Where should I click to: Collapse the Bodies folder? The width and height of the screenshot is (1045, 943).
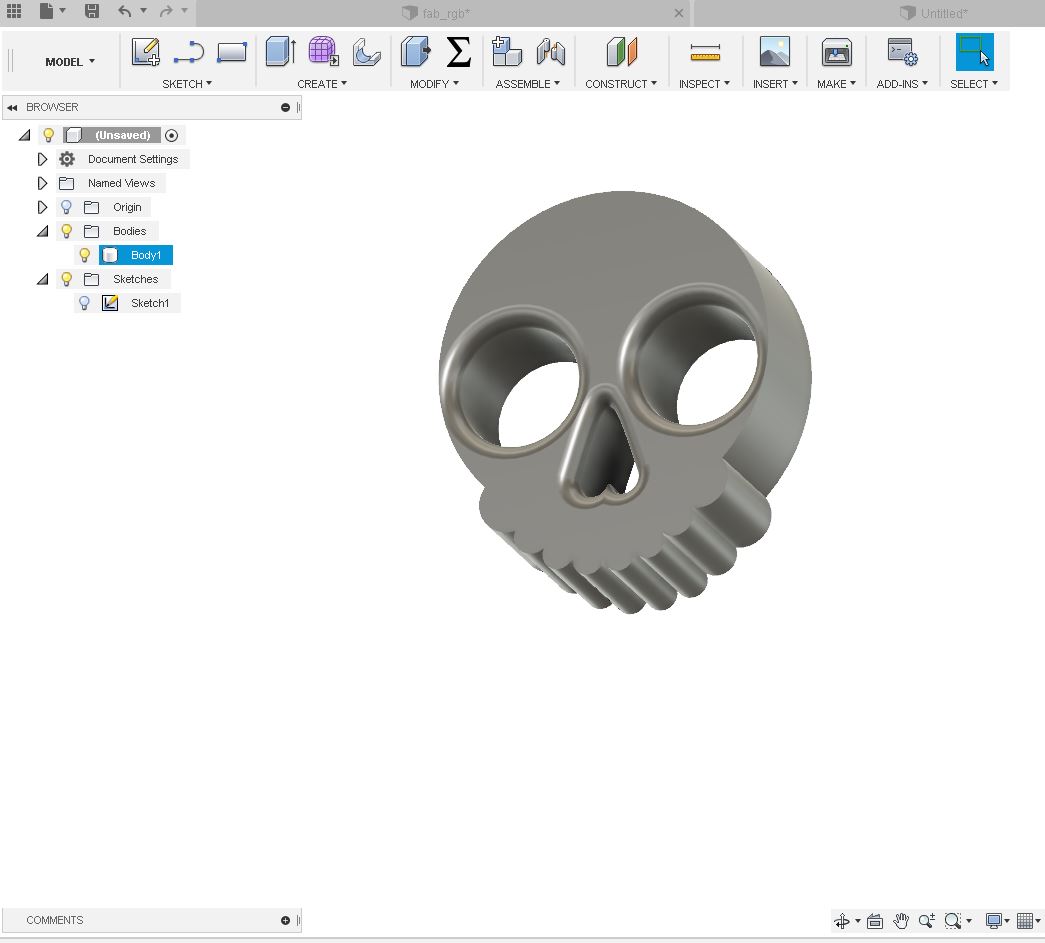[x=43, y=231]
